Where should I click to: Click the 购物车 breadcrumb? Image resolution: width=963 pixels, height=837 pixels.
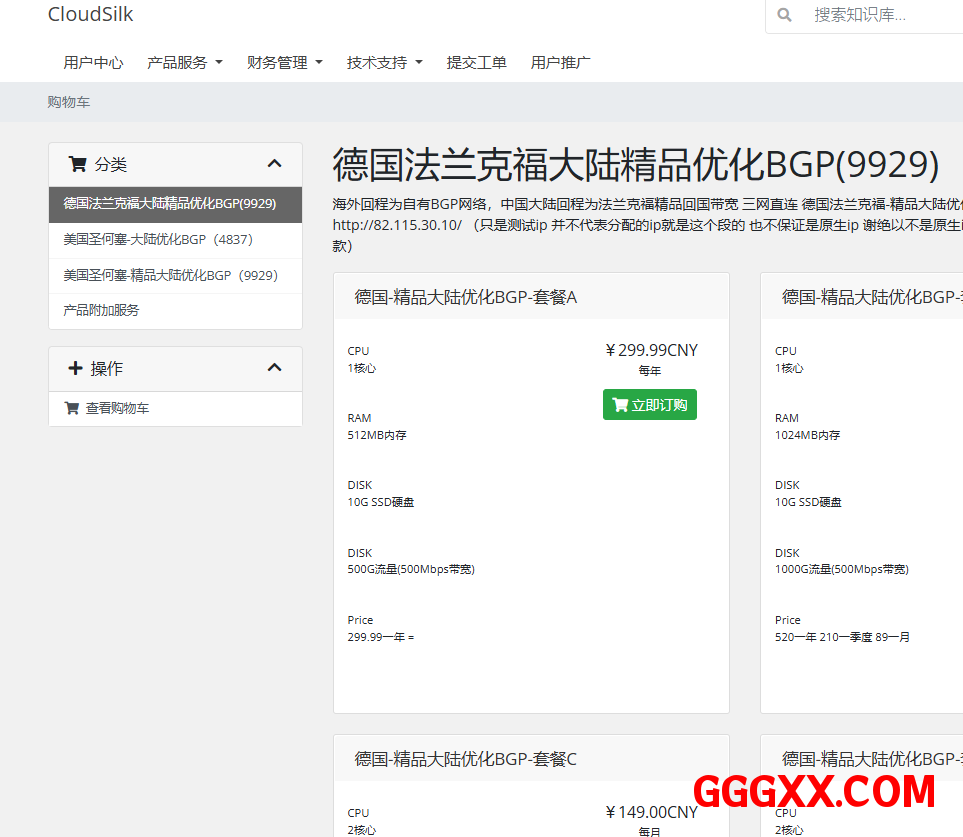coord(68,102)
